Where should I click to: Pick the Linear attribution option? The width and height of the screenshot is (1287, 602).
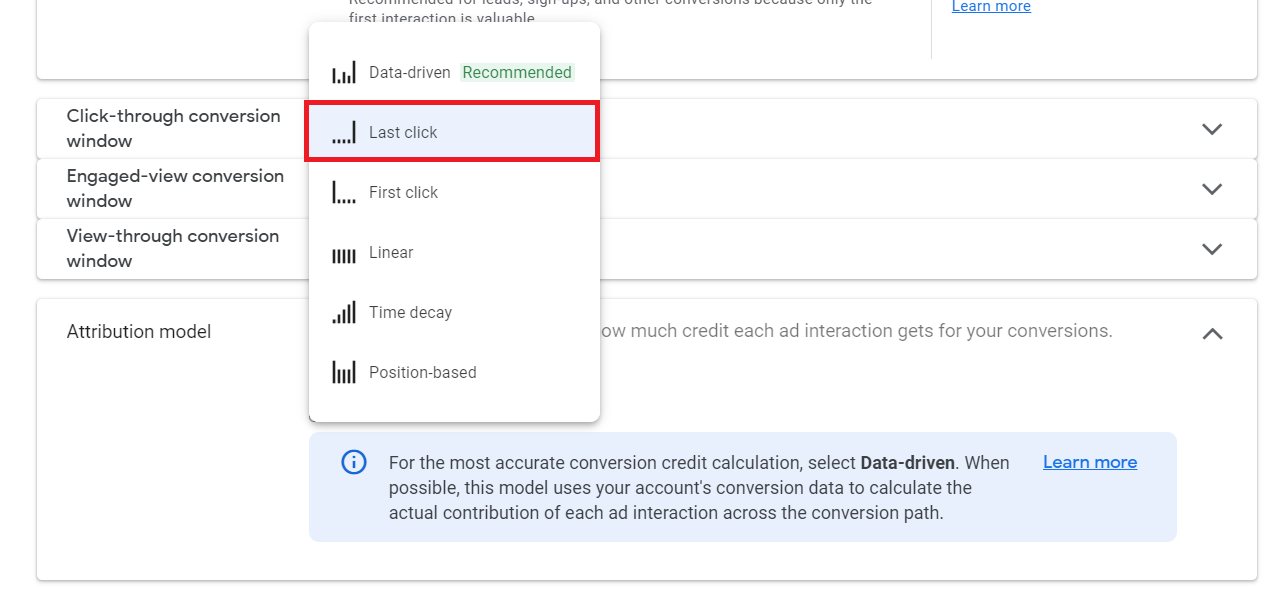454,252
